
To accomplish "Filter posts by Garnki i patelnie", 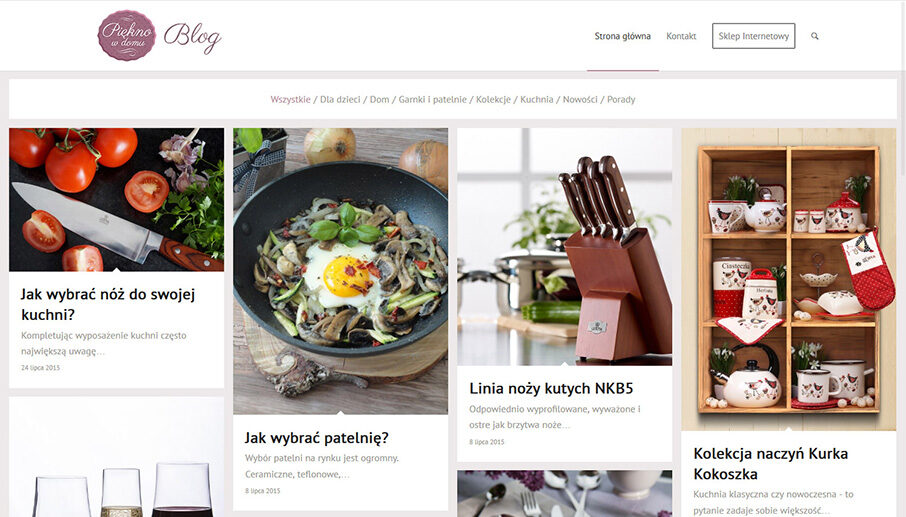I will 432,99.
